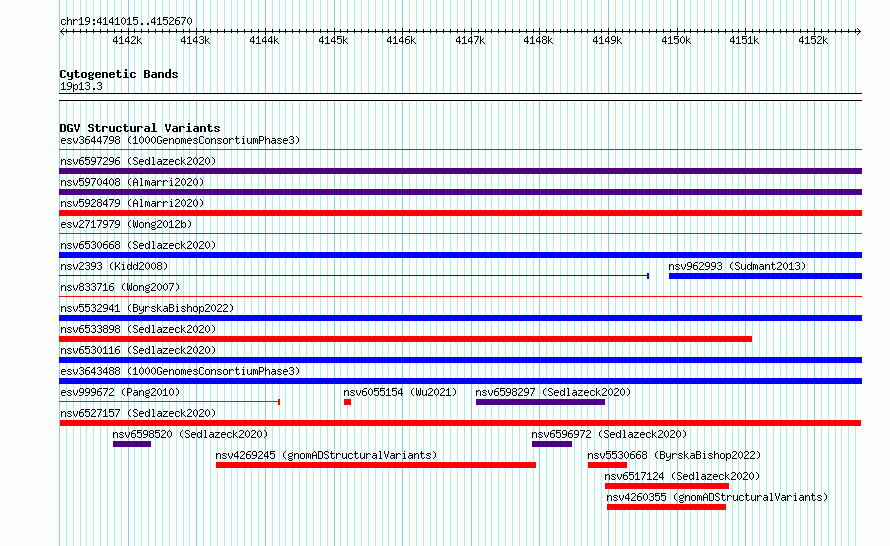Click the red bar under nsv6533898
Image resolution: width=890 pixels, height=546 pixels.
(x=406, y=339)
